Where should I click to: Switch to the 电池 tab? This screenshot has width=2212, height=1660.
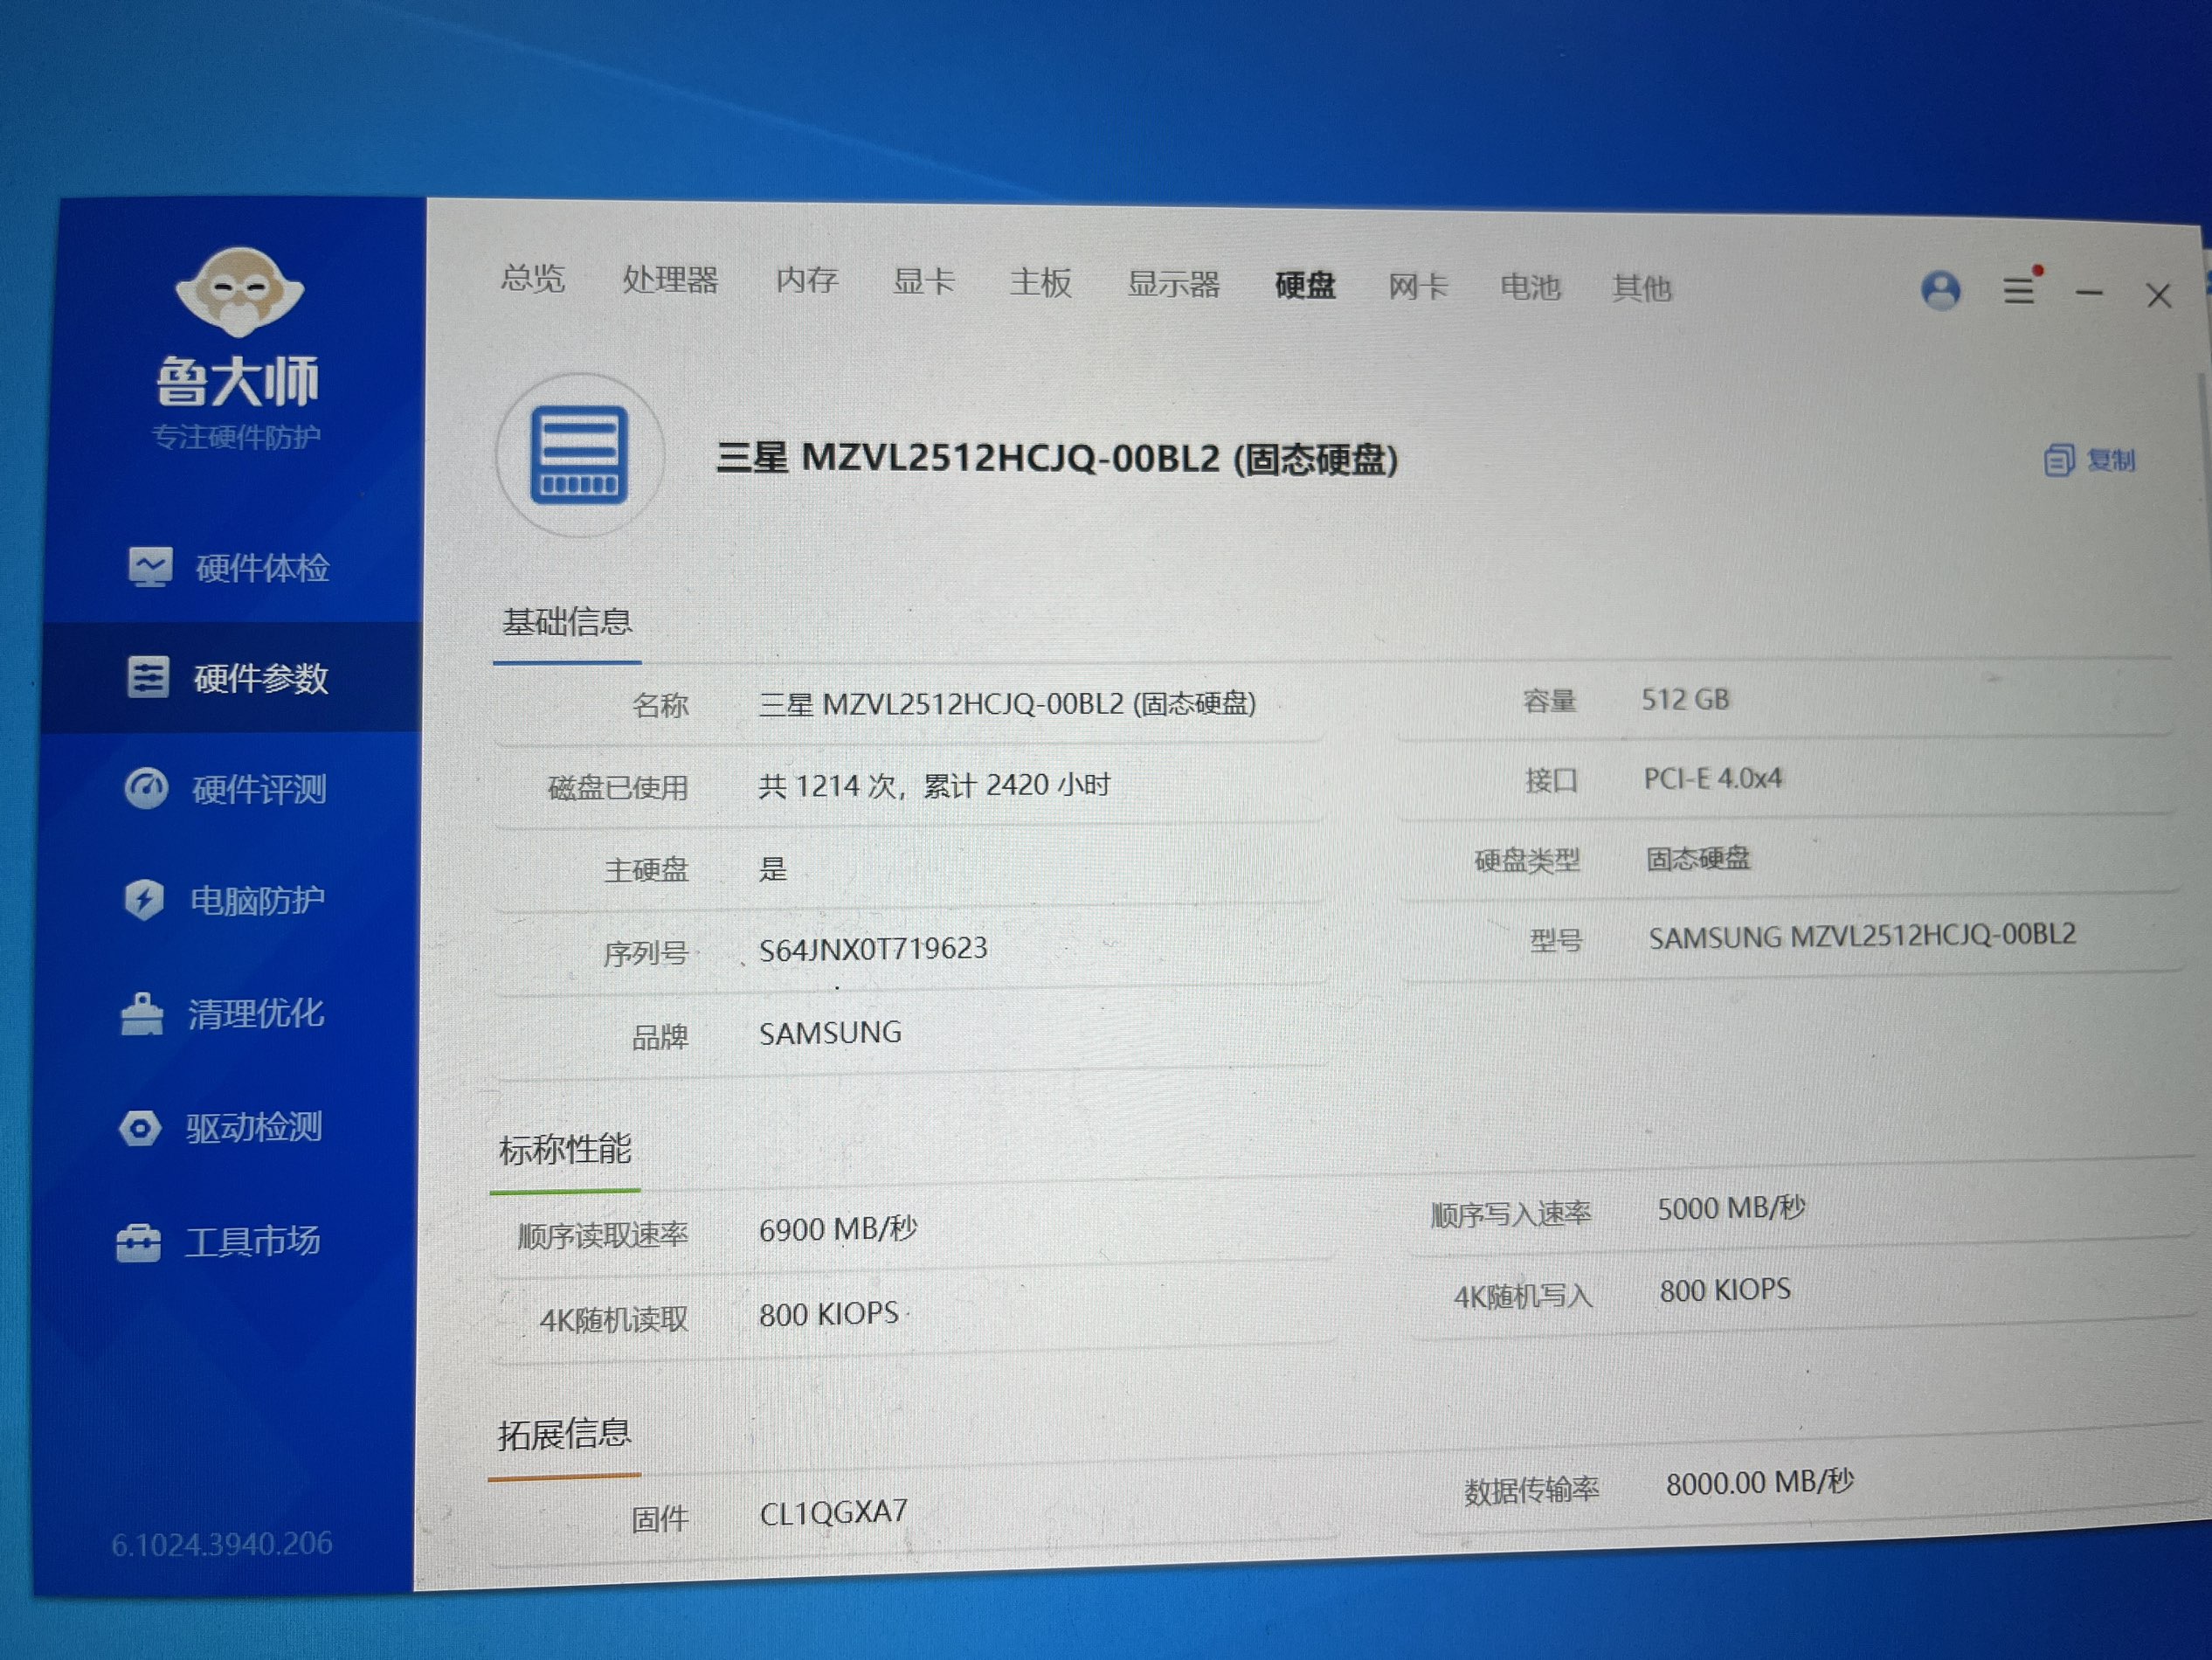tap(1530, 288)
